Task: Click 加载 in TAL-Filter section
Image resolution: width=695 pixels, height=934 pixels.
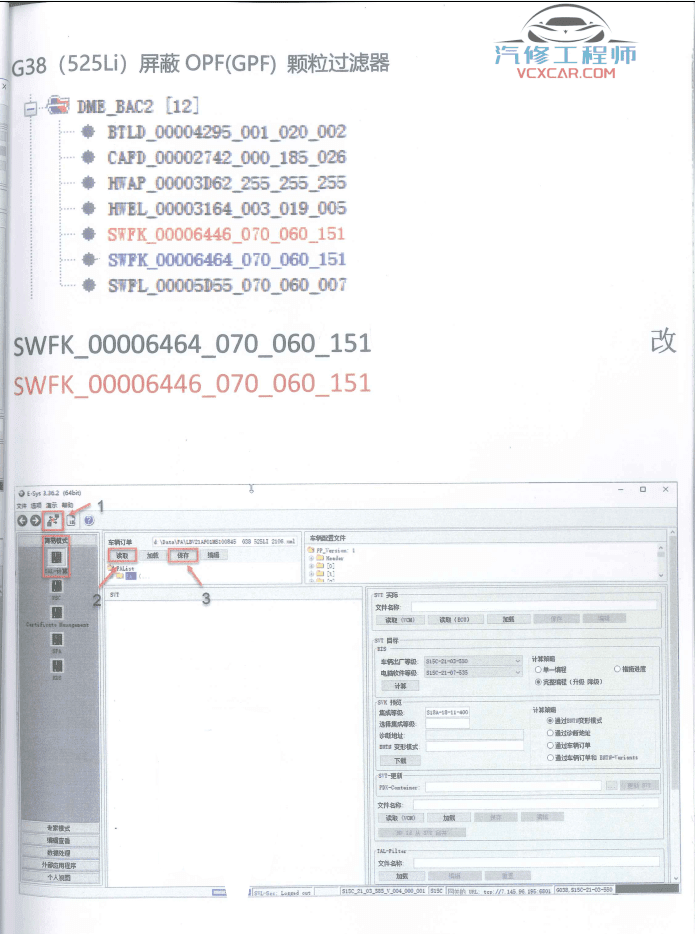Action: [402, 876]
